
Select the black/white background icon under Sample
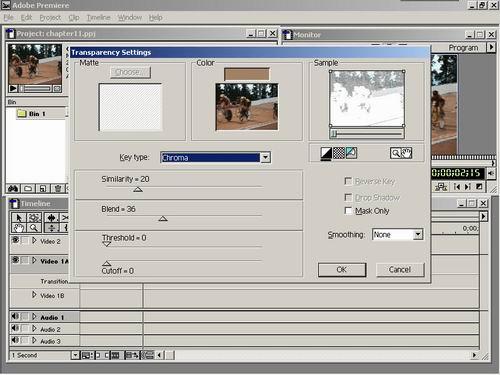326,153
